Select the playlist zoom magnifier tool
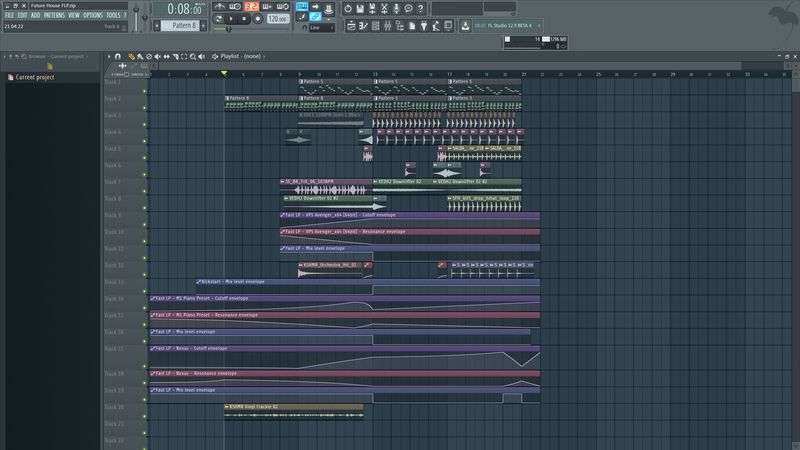This screenshot has width=800, height=450. (x=193, y=57)
